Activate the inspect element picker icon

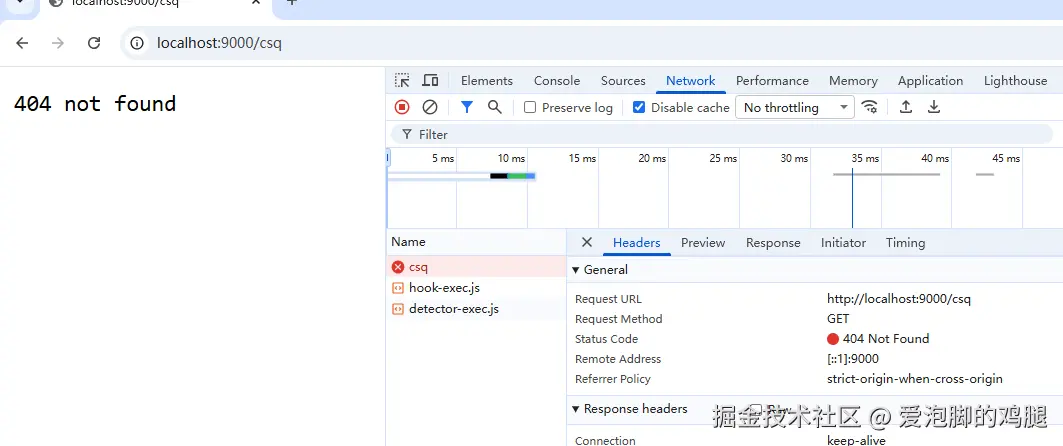point(402,81)
